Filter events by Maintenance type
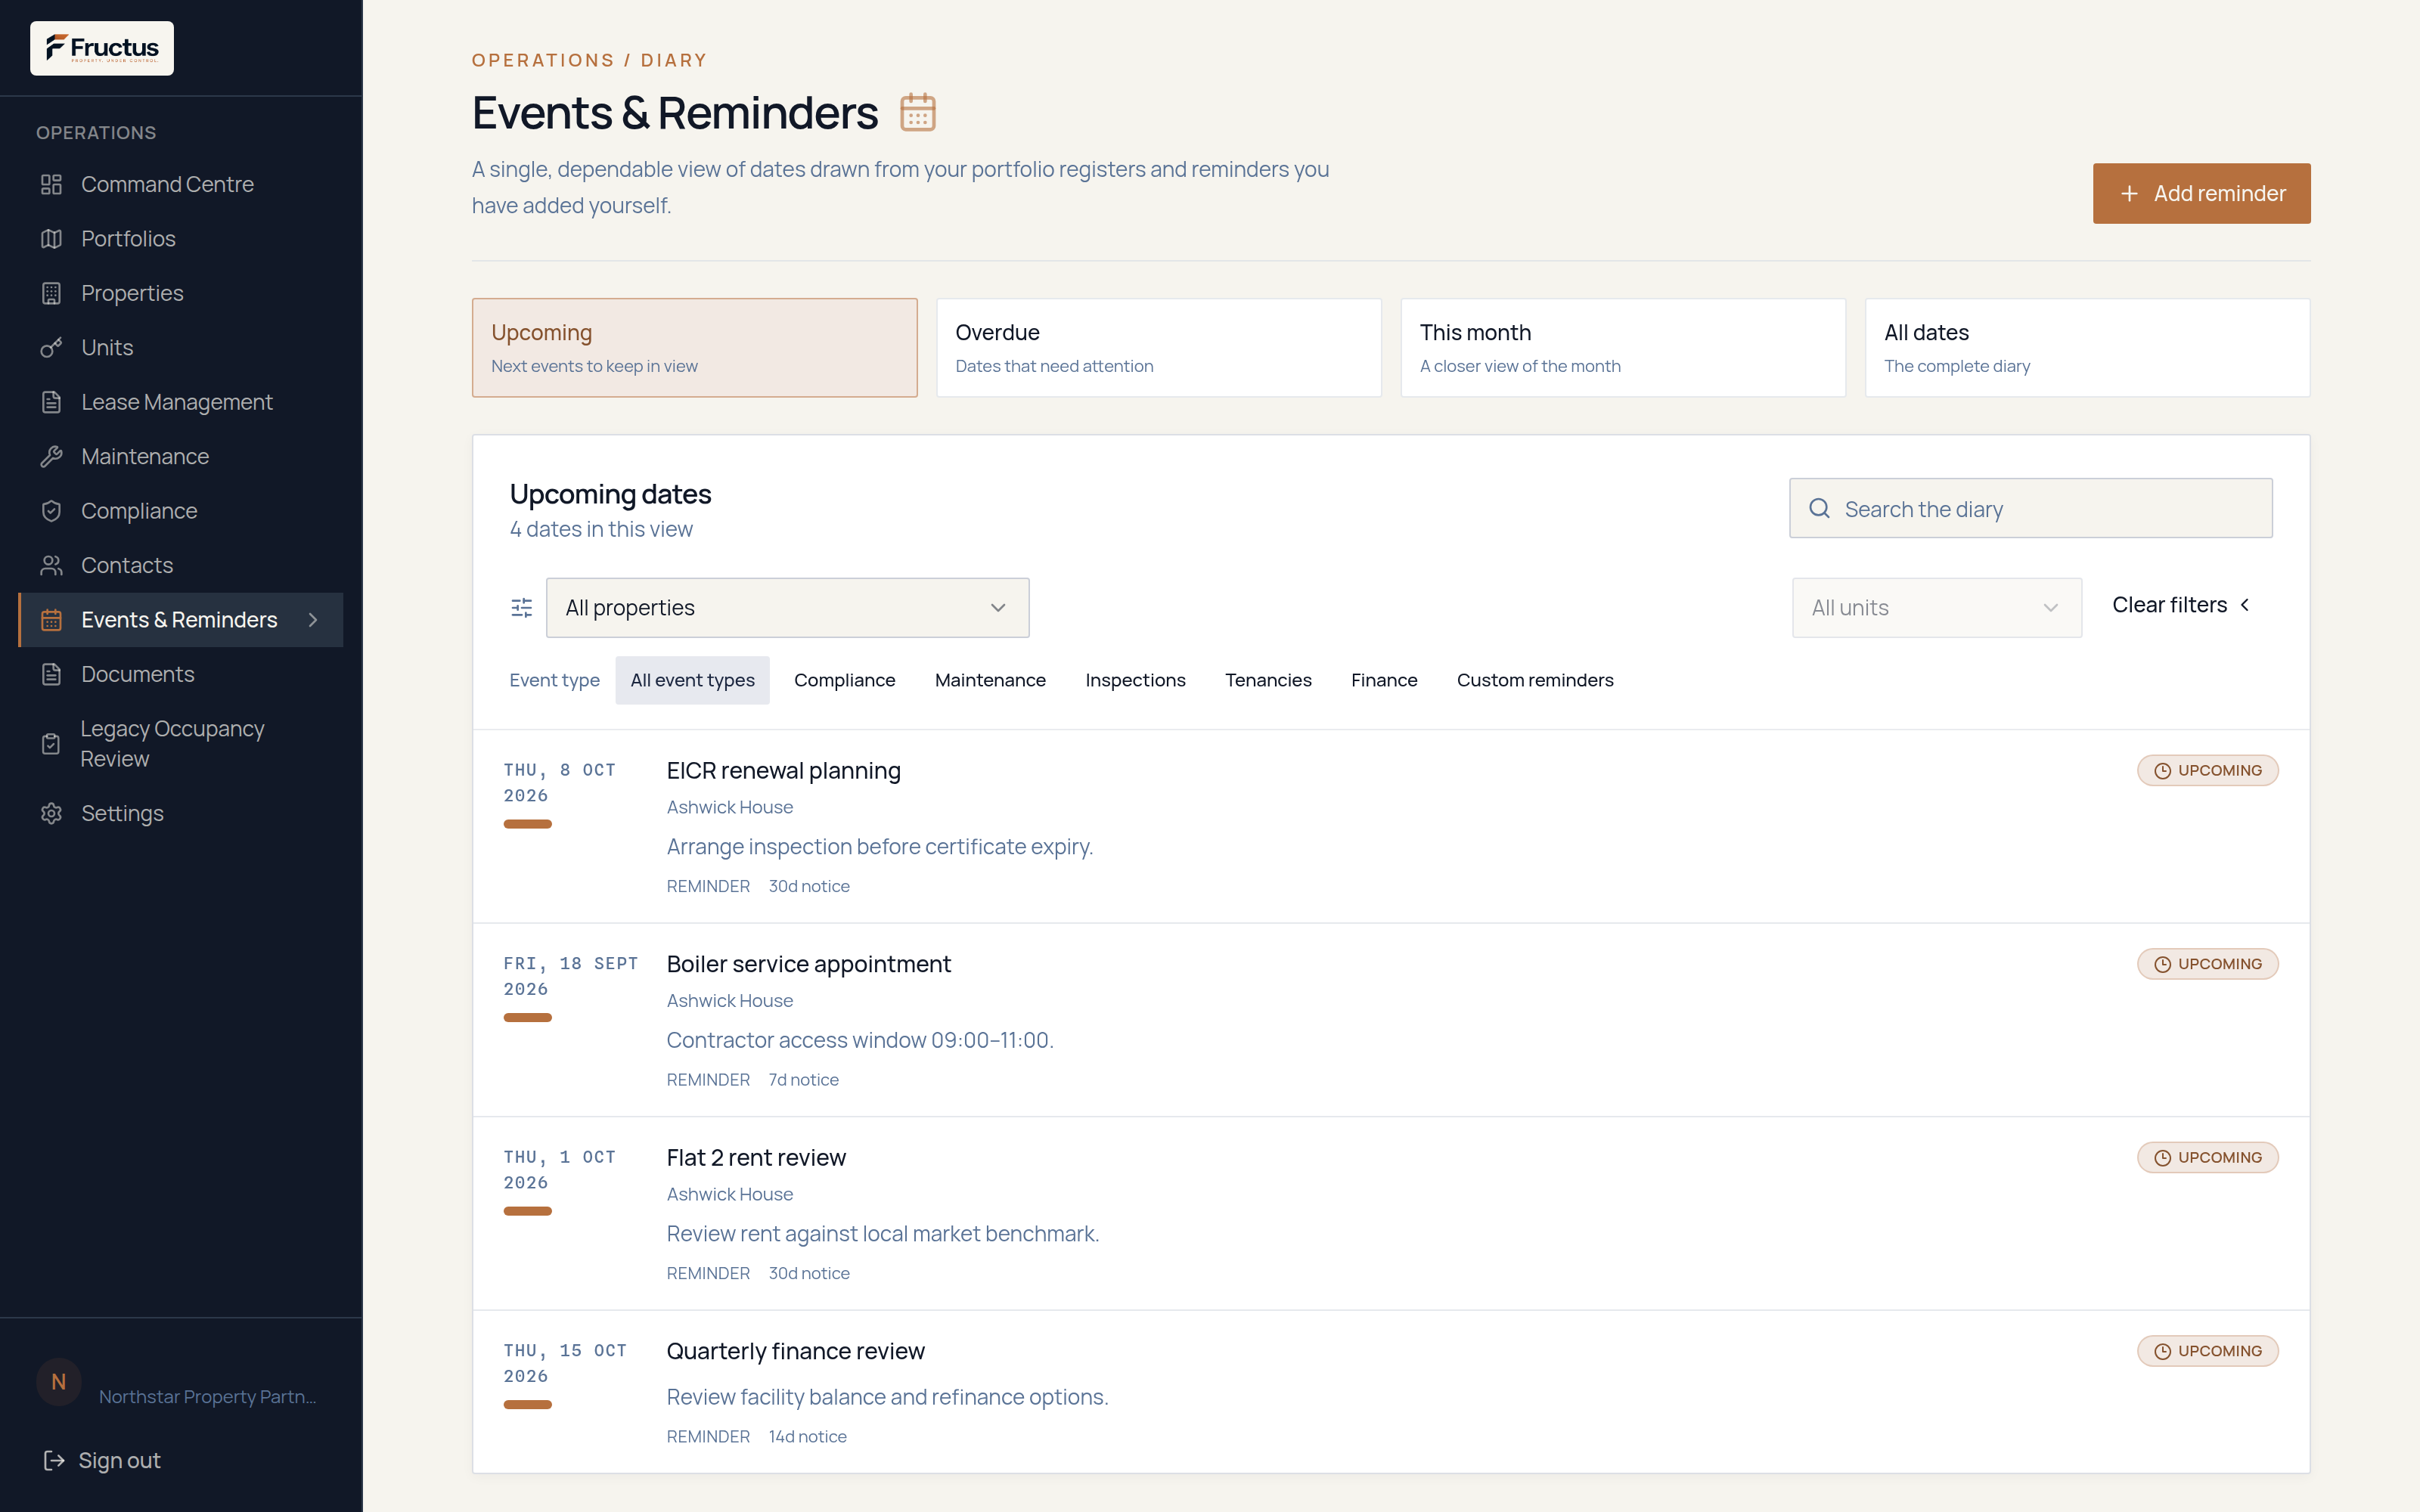 [990, 680]
